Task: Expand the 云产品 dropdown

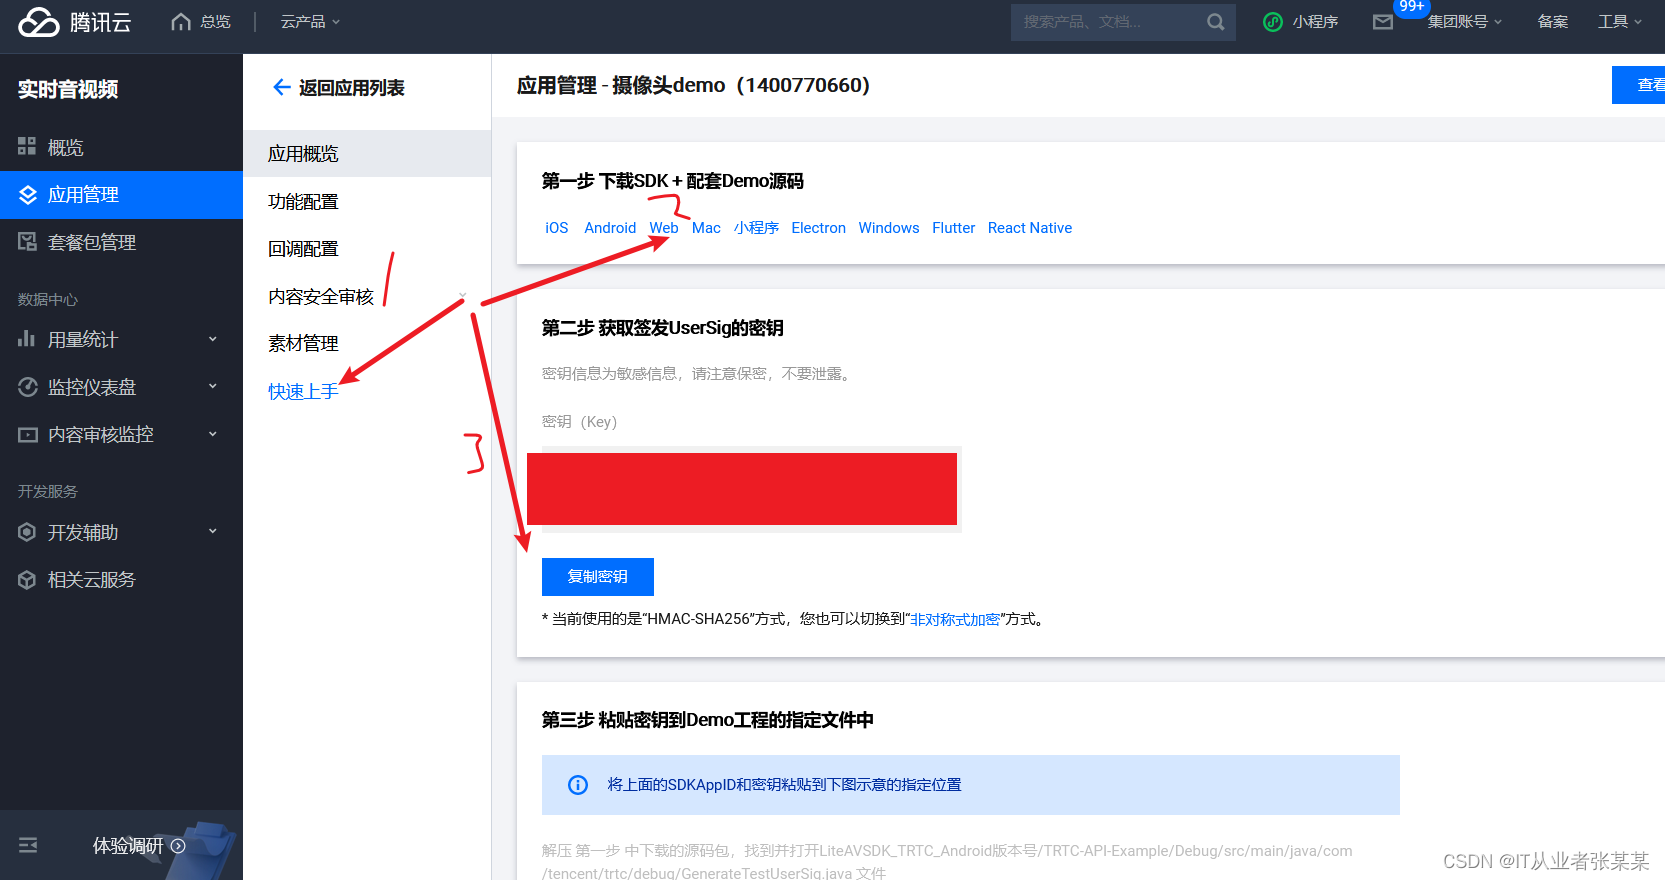Action: pyautogui.click(x=310, y=21)
